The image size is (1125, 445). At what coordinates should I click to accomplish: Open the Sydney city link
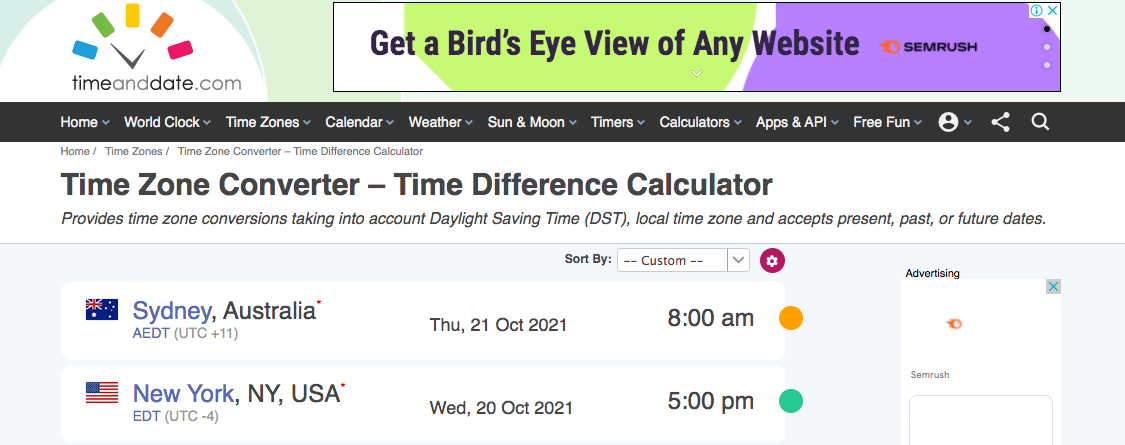pos(172,311)
